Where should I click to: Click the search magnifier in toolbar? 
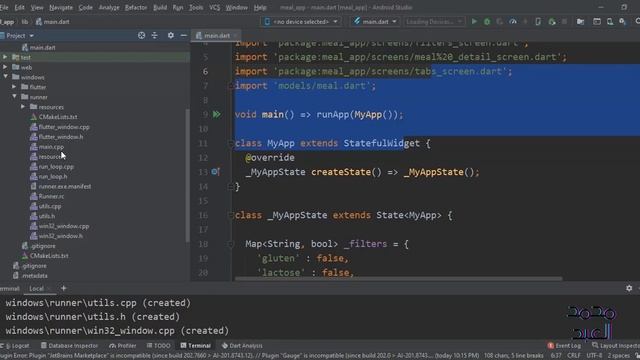(x=637, y=21)
